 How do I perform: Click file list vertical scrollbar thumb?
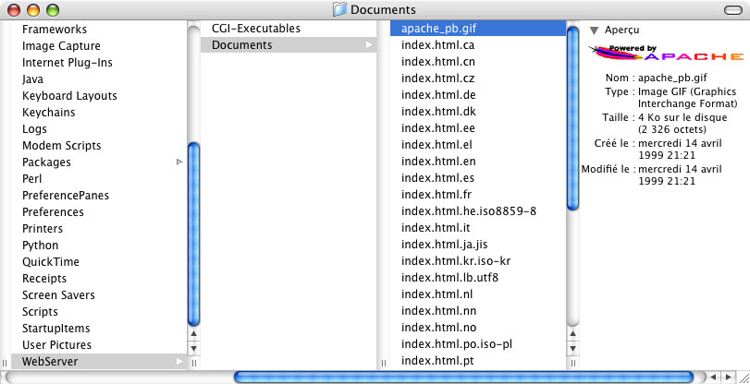pos(573,118)
